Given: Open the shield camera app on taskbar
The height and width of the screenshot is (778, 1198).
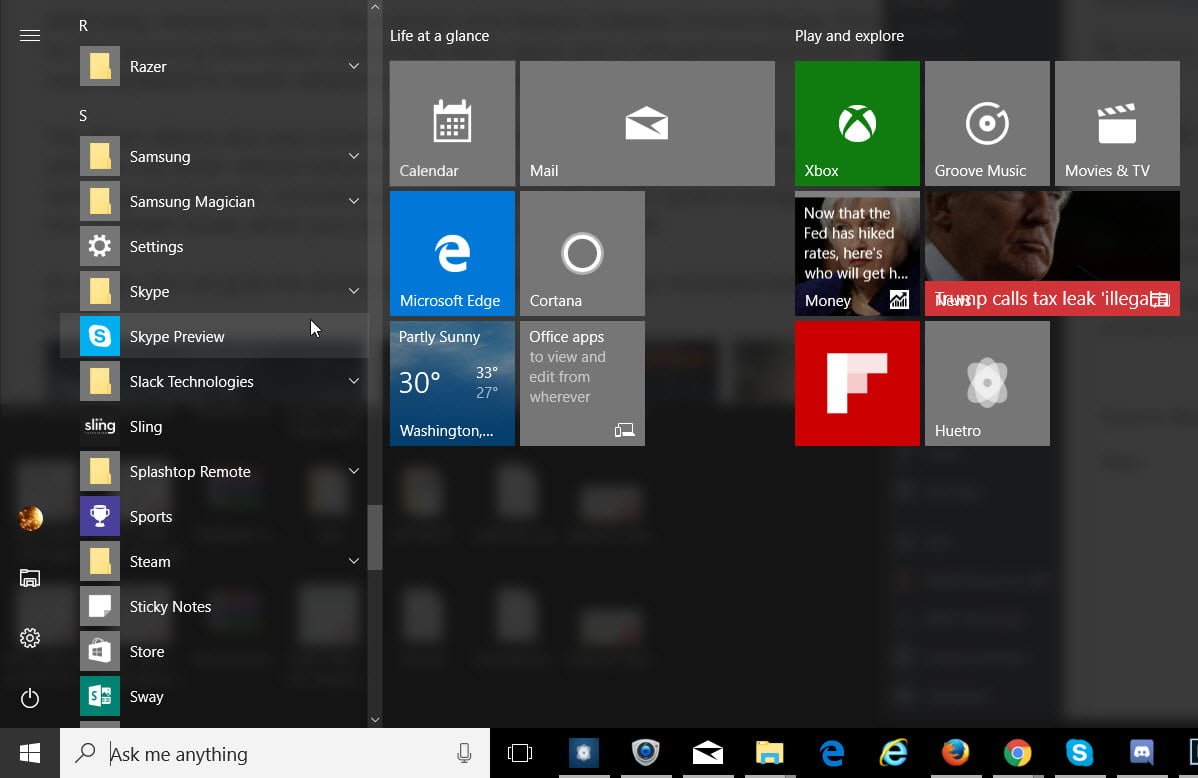Looking at the screenshot, I should tap(646, 754).
